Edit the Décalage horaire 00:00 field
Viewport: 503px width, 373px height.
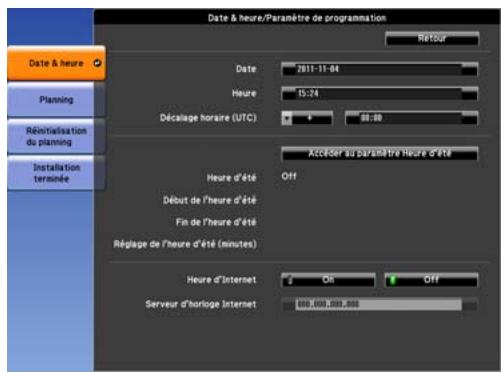pyautogui.click(x=411, y=118)
